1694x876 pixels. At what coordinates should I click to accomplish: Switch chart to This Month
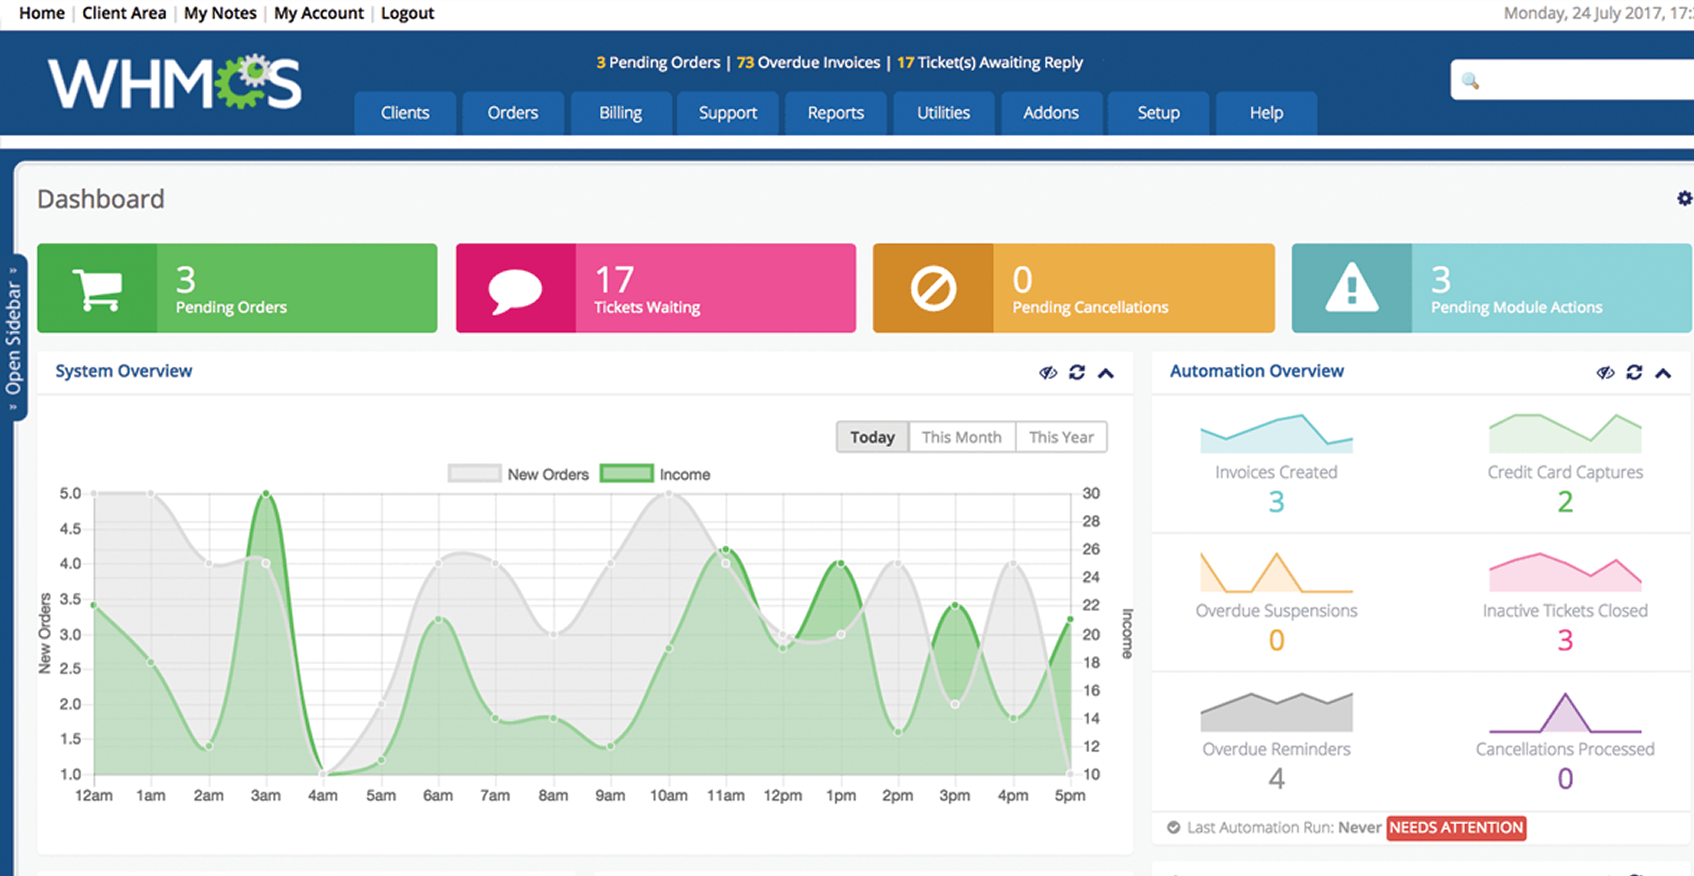tap(961, 437)
